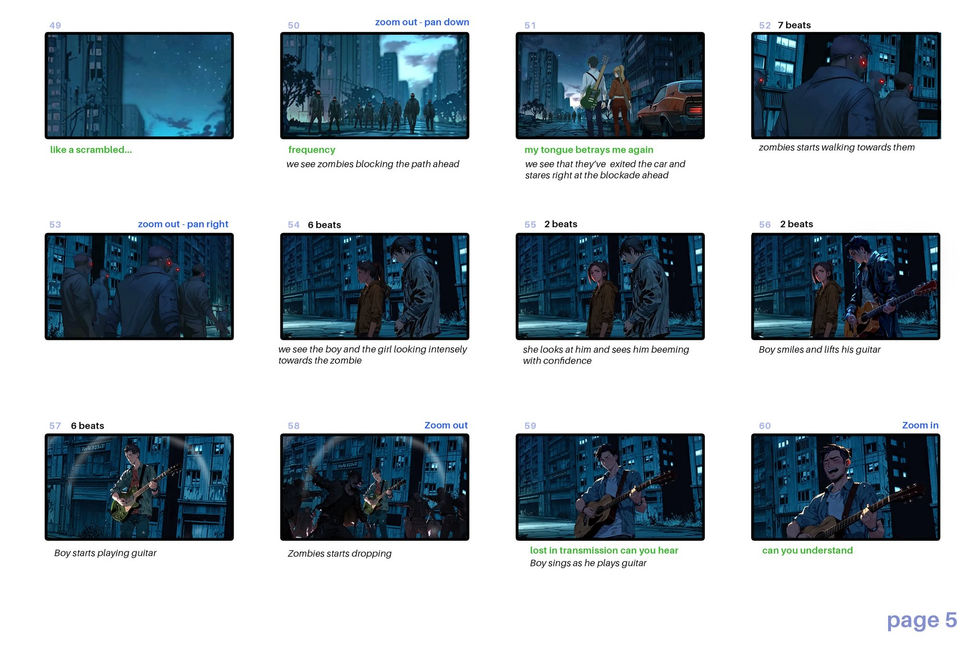Click the '6 beats' label on frame 57
The width and height of the screenshot is (980, 645).
88,426
